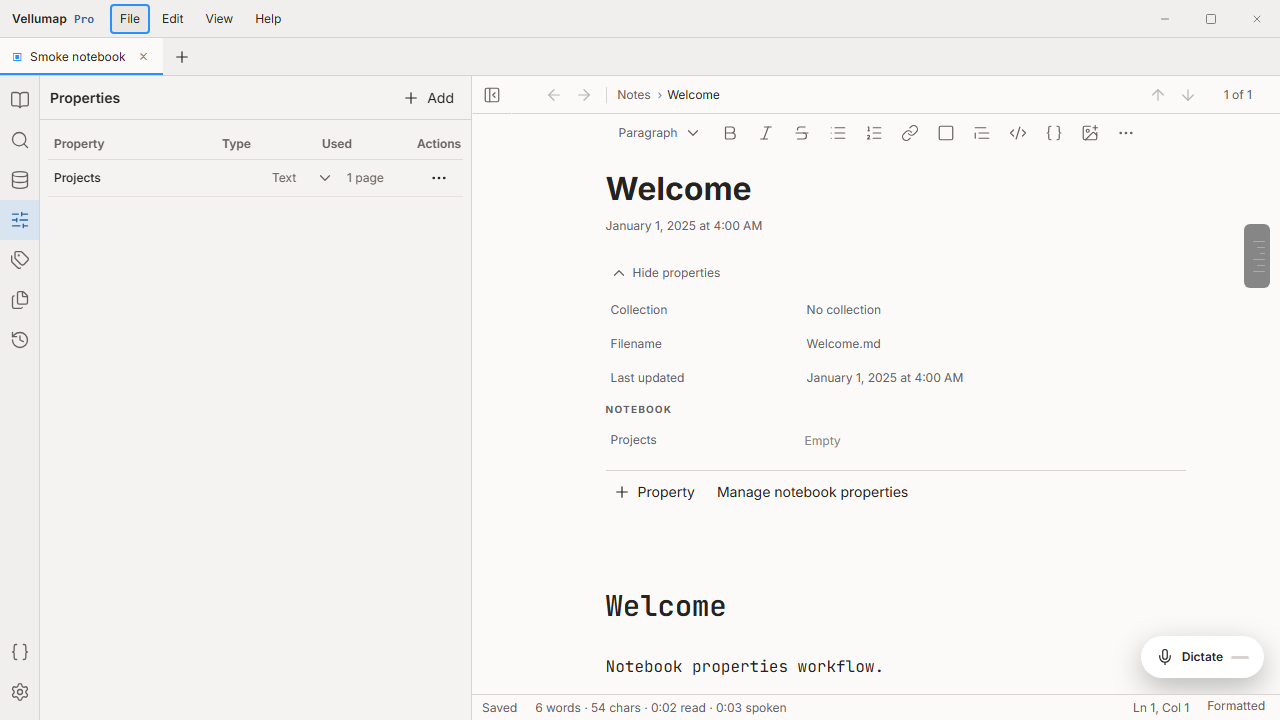This screenshot has height=720, width=1280.
Task: Apply bold formatting
Action: click(730, 133)
